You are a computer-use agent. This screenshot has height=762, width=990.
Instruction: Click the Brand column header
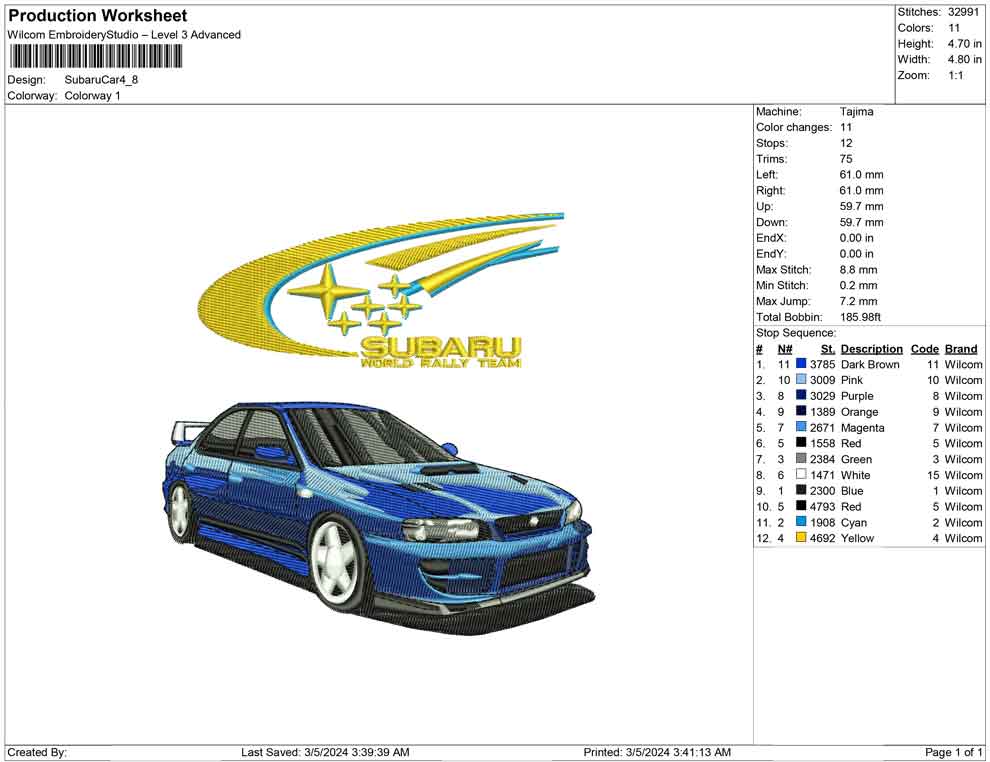pyautogui.click(x=961, y=348)
